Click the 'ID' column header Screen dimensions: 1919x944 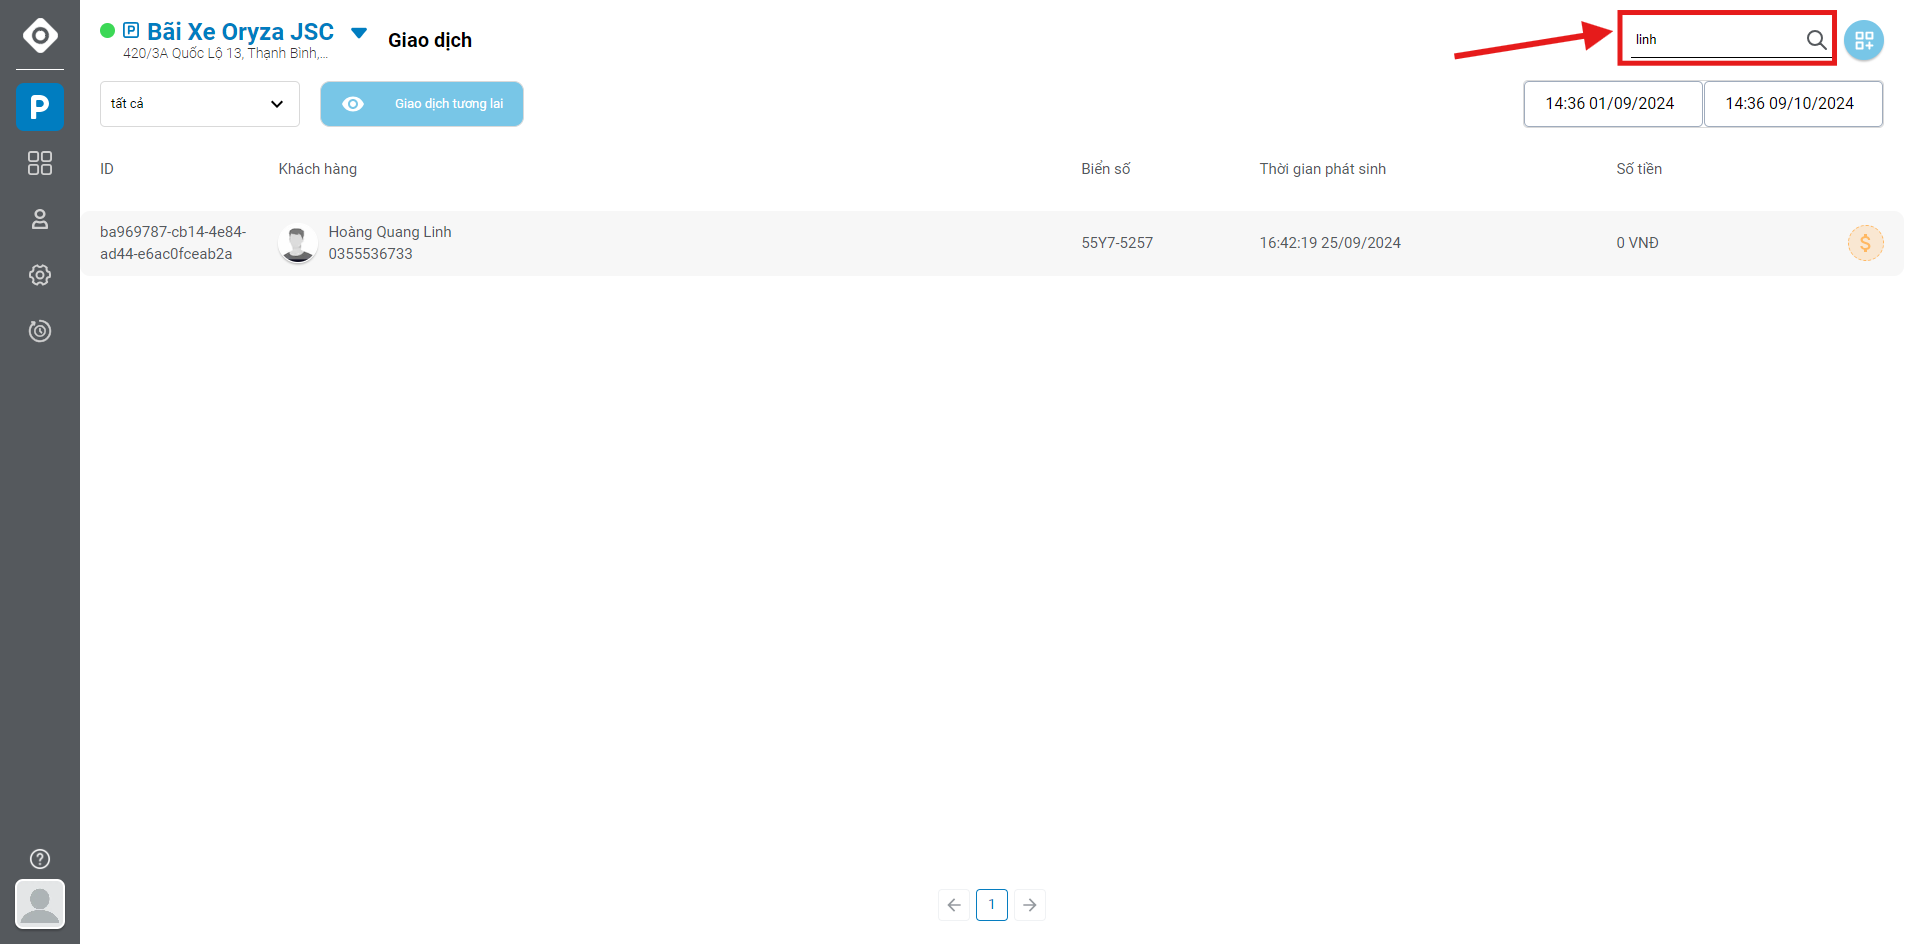pyautogui.click(x=107, y=169)
